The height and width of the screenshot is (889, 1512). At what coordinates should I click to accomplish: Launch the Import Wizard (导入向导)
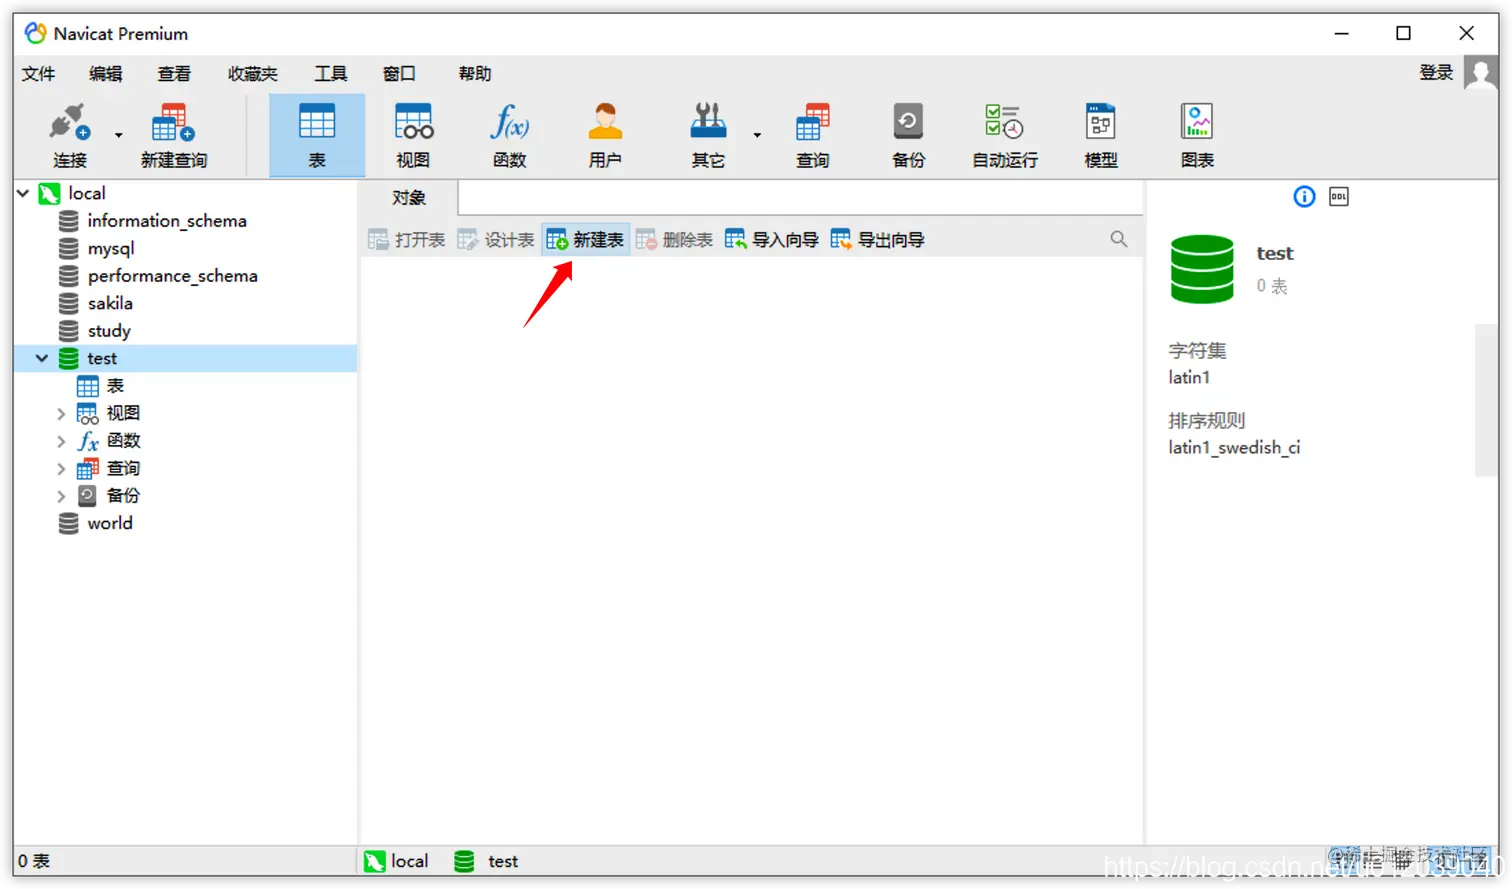[x=772, y=239]
